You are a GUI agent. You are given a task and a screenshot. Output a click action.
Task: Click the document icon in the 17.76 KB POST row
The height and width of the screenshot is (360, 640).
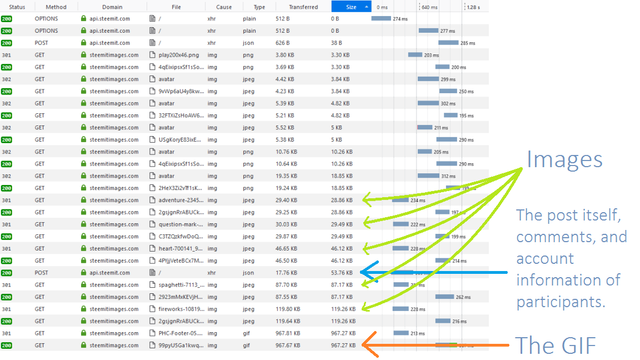pos(152,273)
